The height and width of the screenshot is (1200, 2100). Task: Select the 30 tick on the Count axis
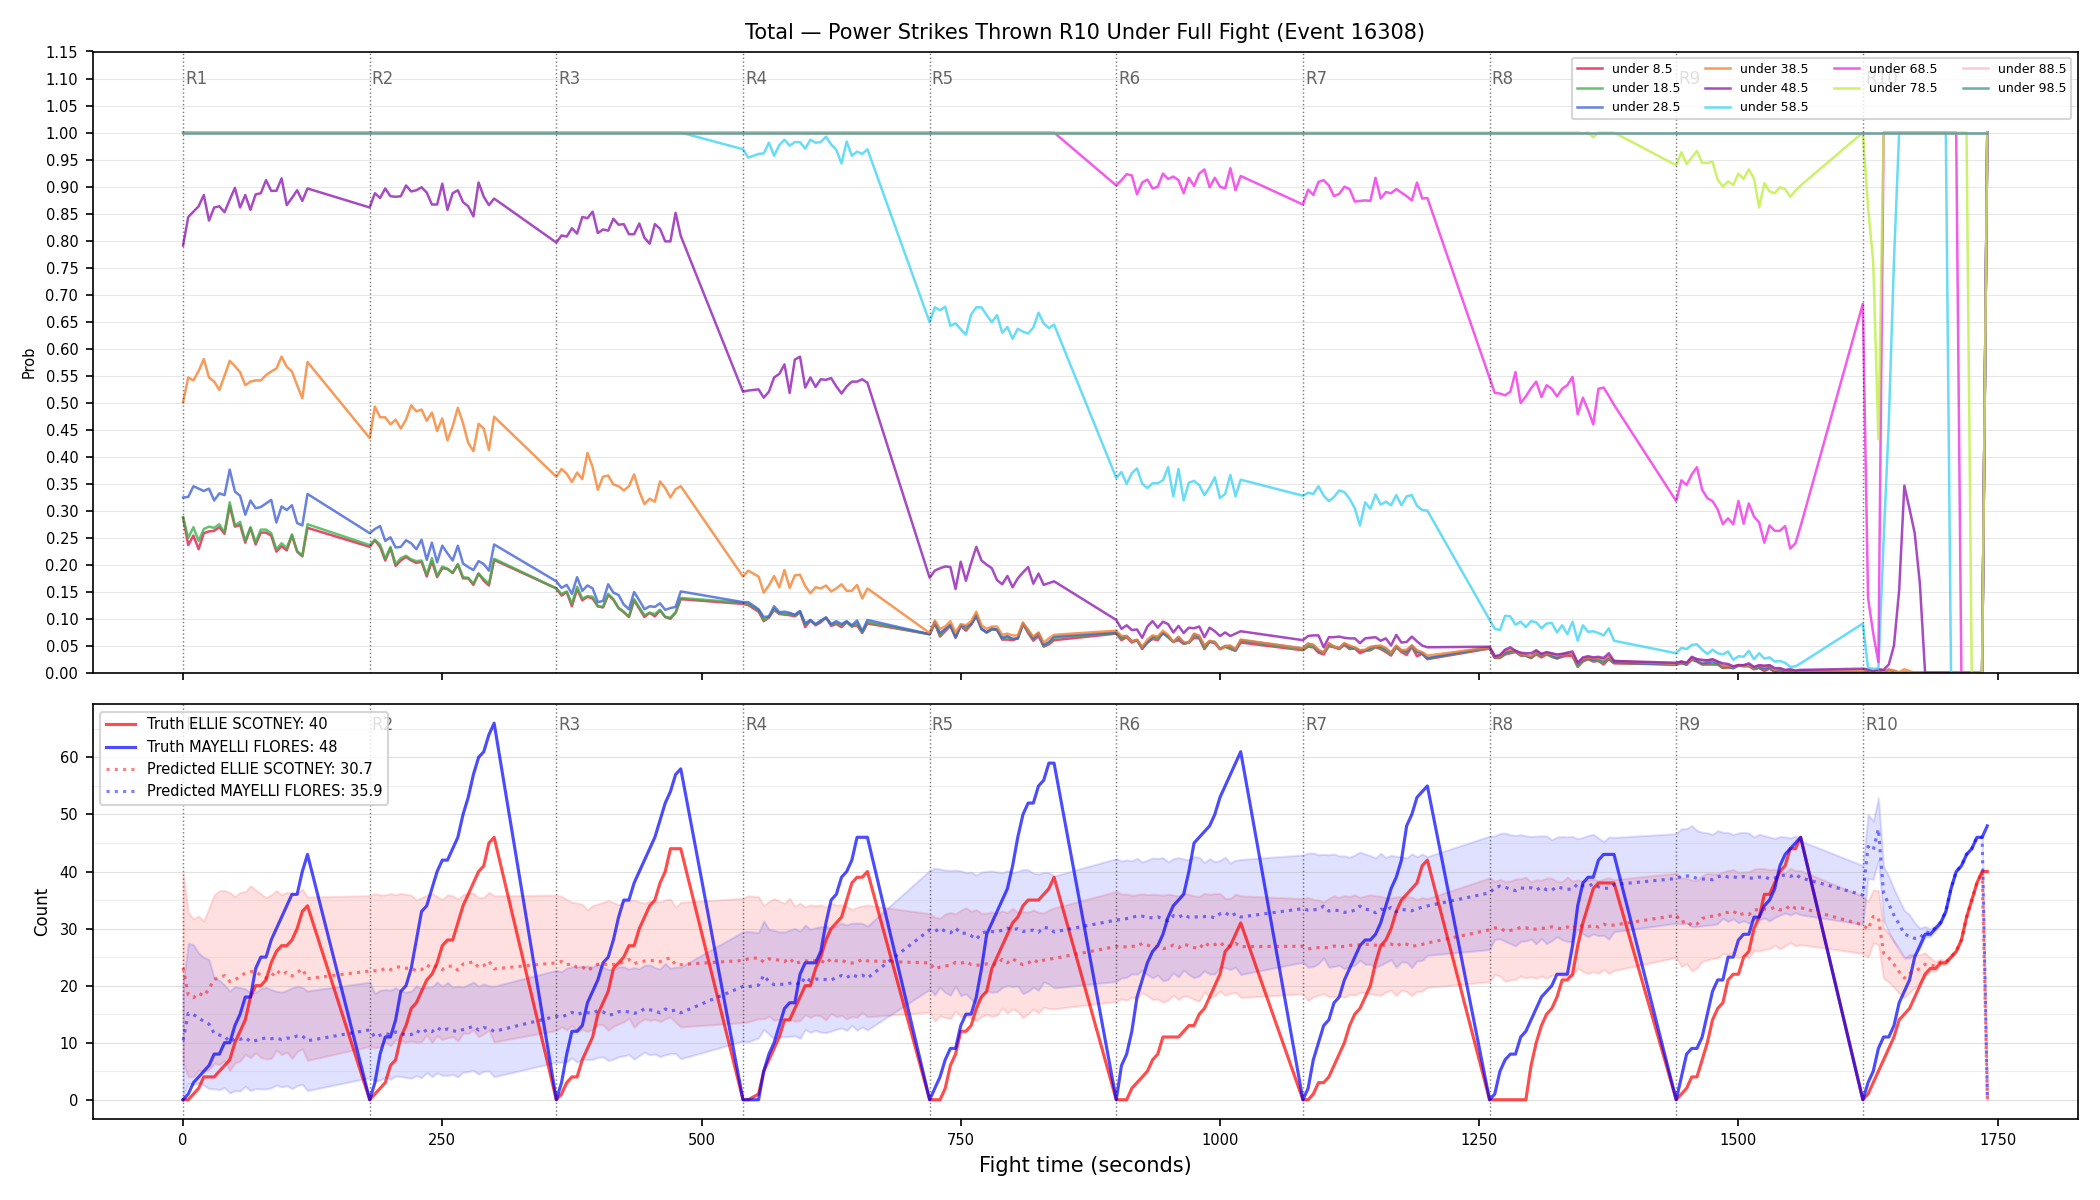[69, 930]
